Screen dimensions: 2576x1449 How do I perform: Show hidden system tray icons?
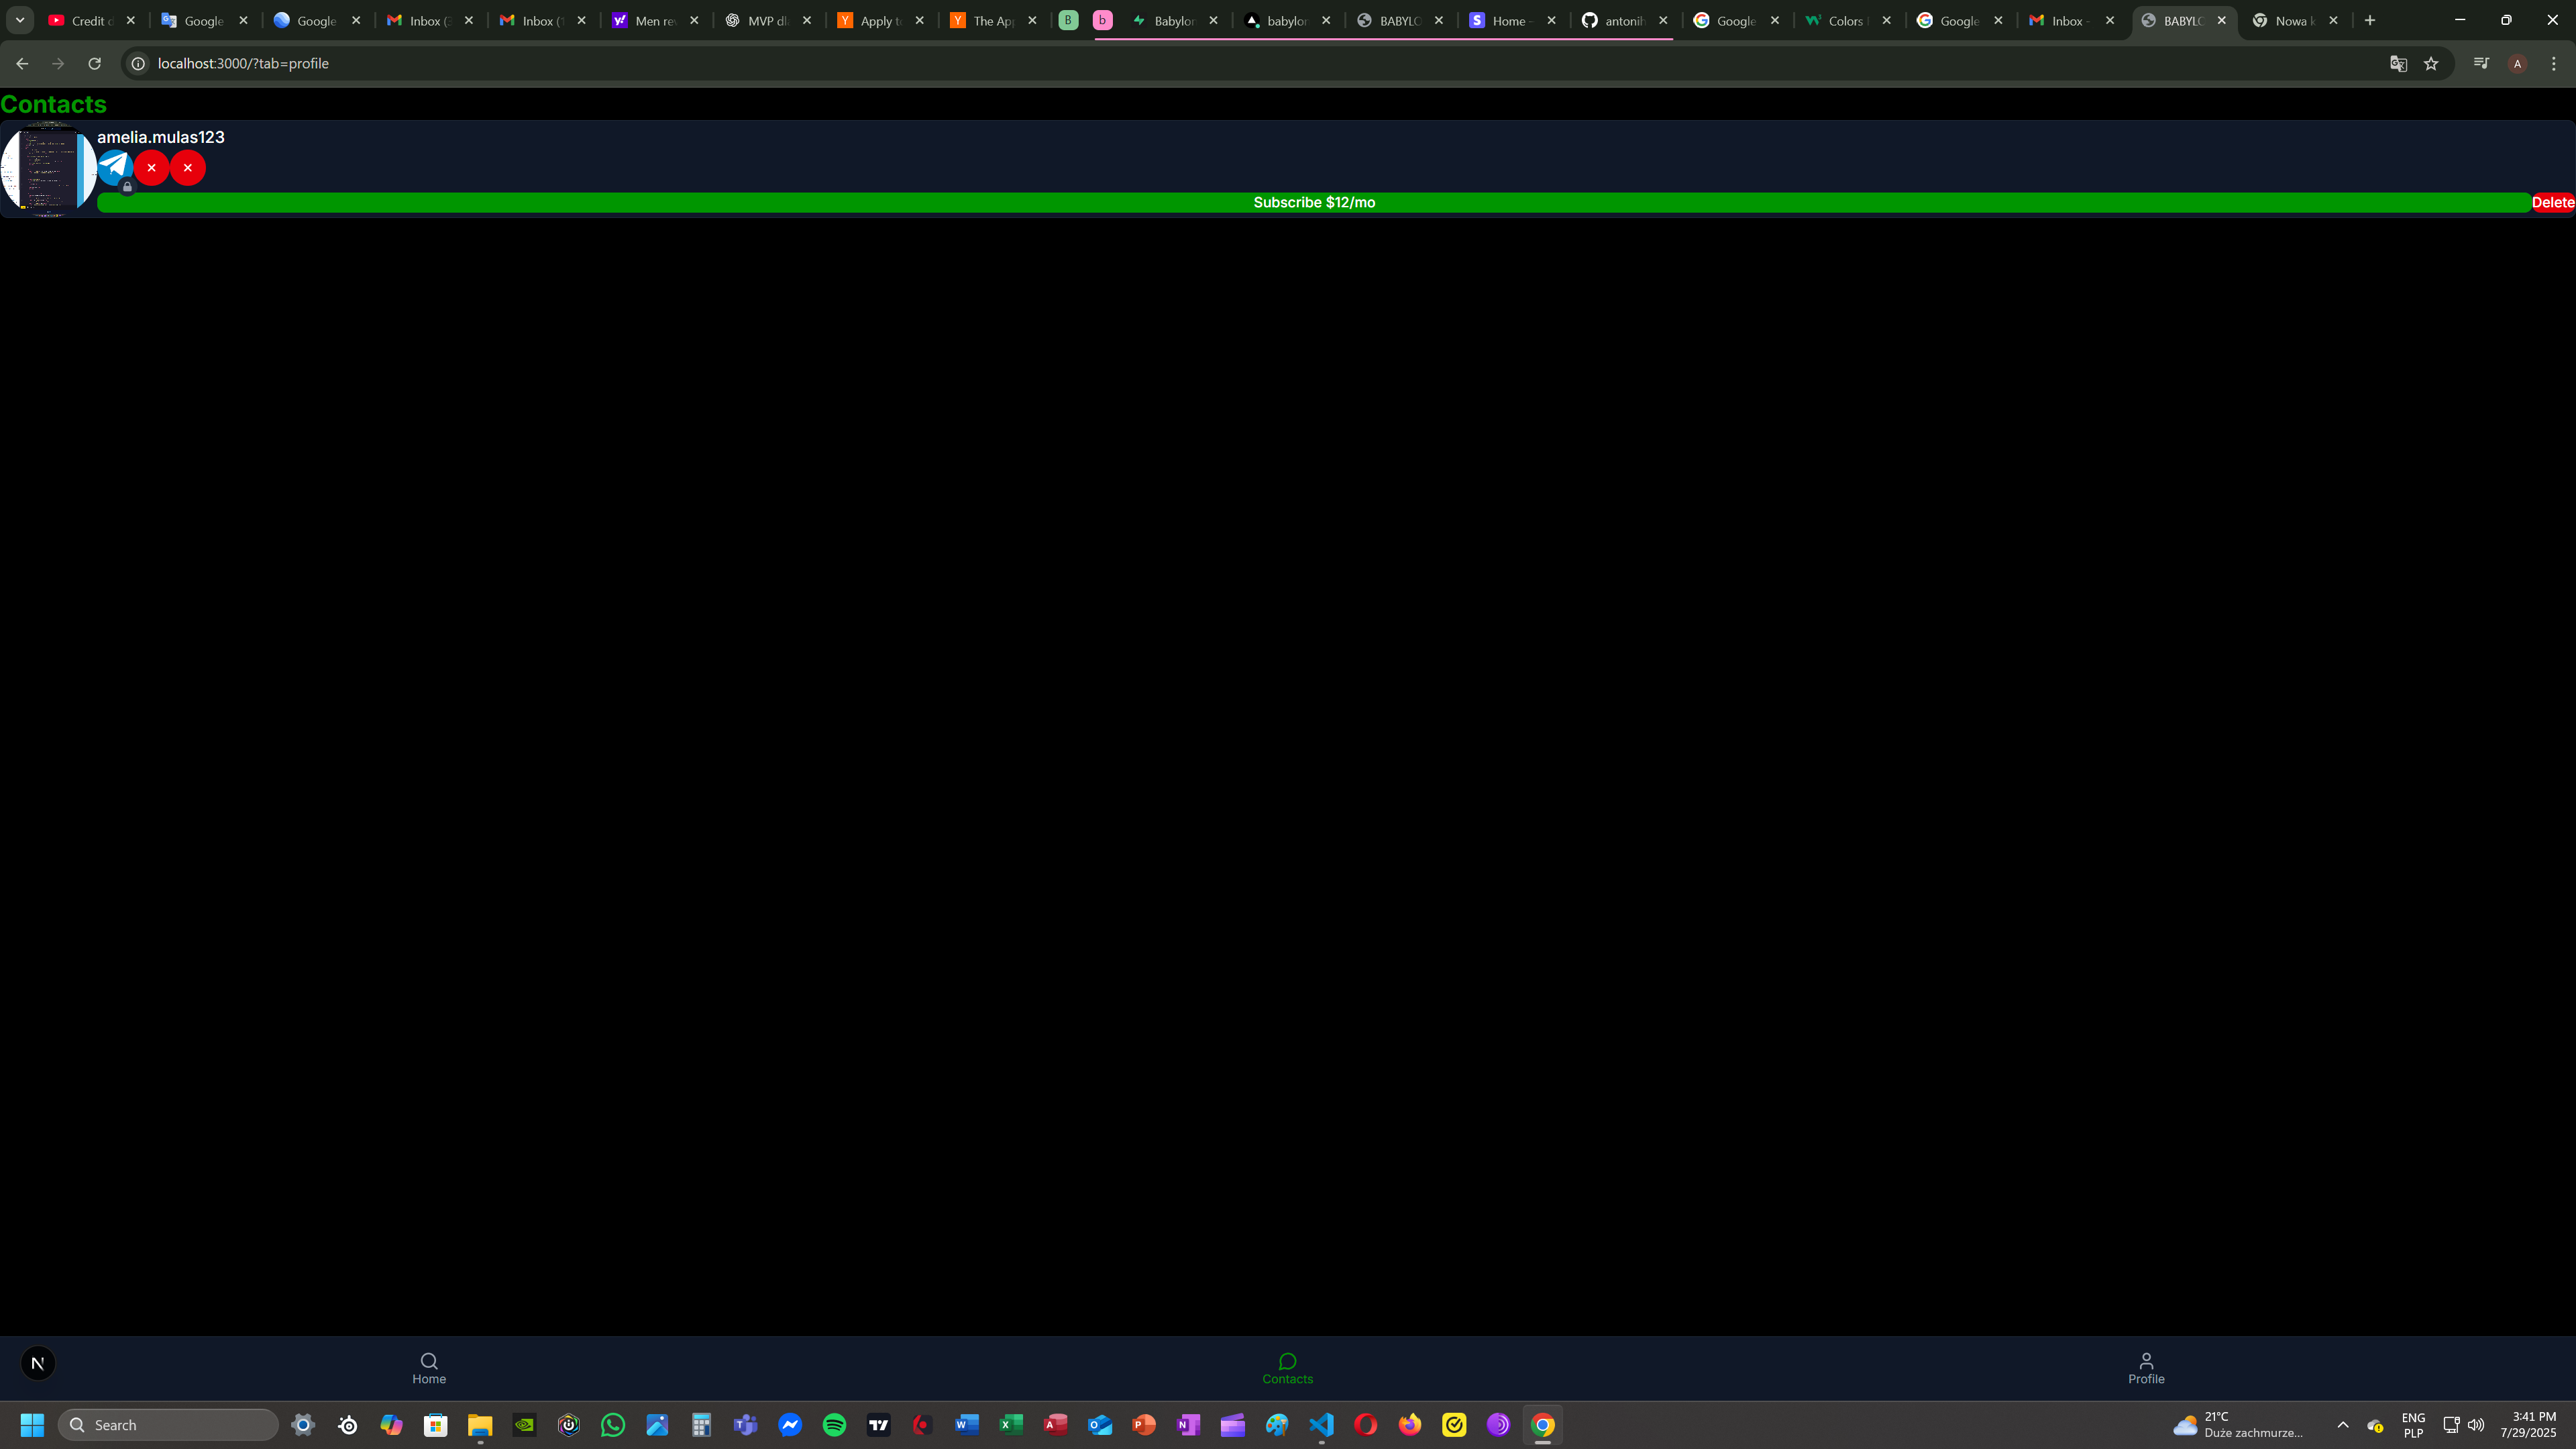2342,1424
